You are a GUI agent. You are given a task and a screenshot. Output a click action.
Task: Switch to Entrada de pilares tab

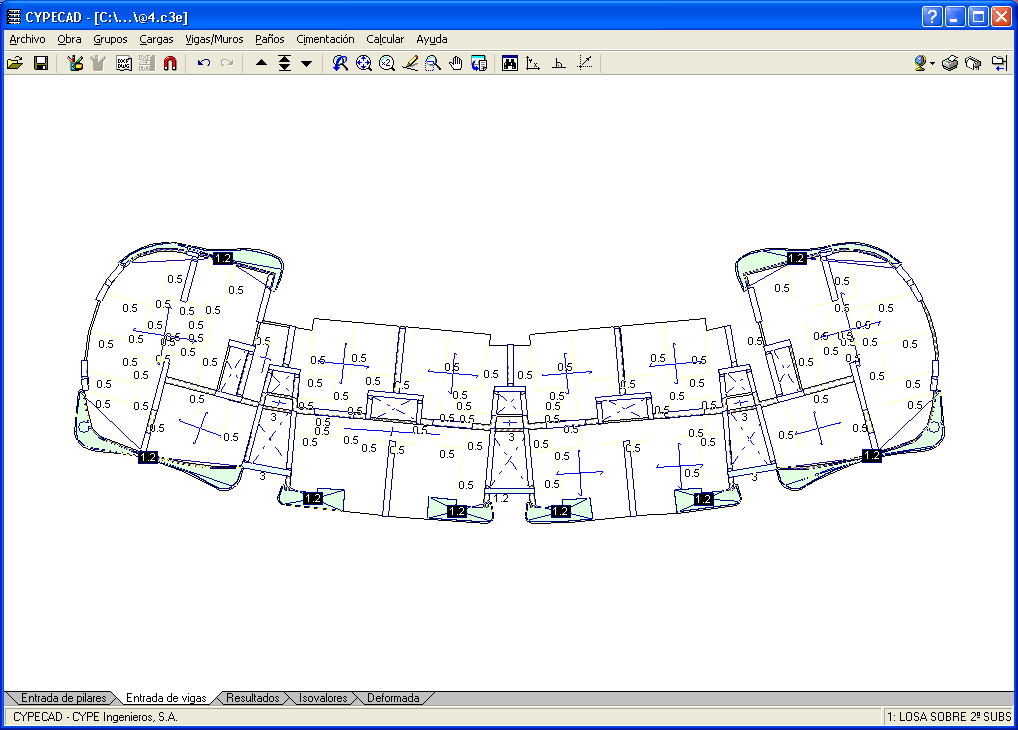[63, 698]
